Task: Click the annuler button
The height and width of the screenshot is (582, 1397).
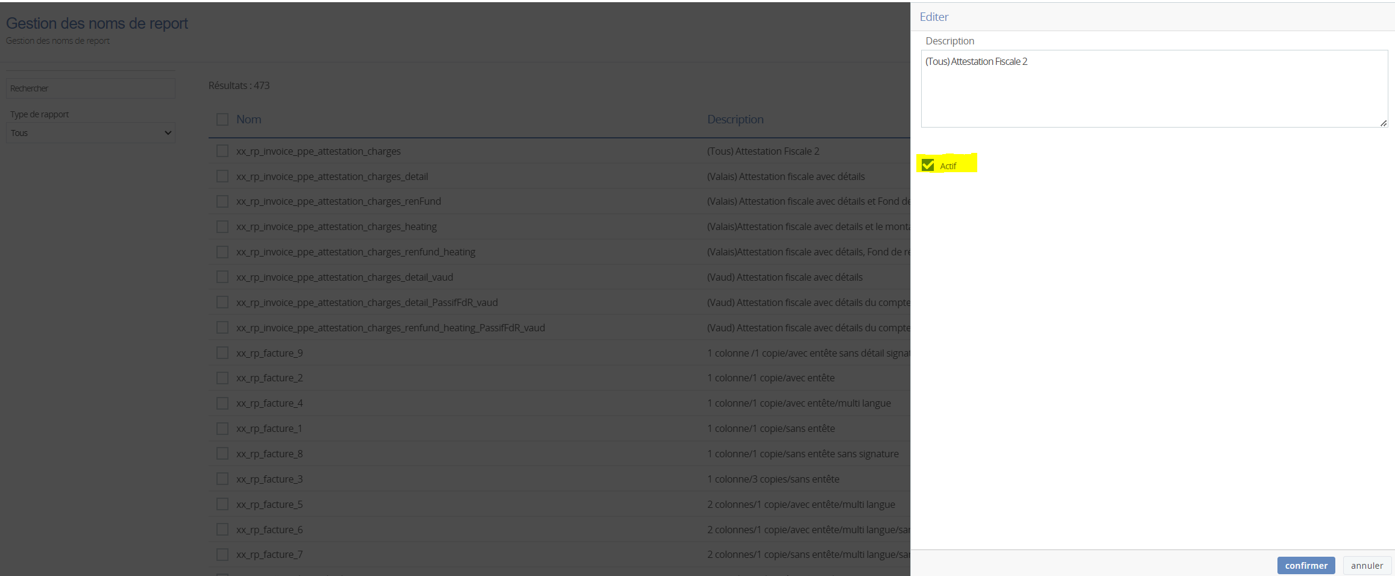Action: pyautogui.click(x=1366, y=565)
